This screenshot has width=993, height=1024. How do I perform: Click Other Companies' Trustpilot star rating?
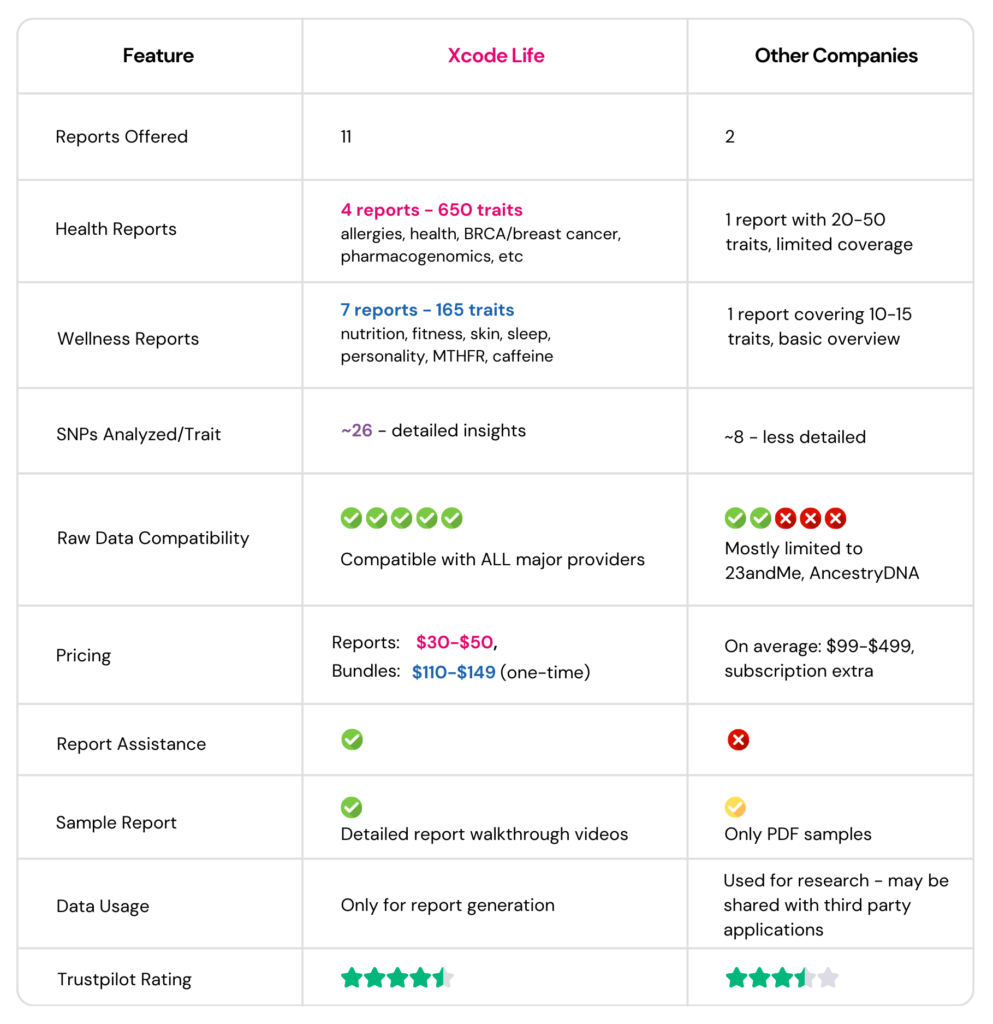(x=782, y=978)
